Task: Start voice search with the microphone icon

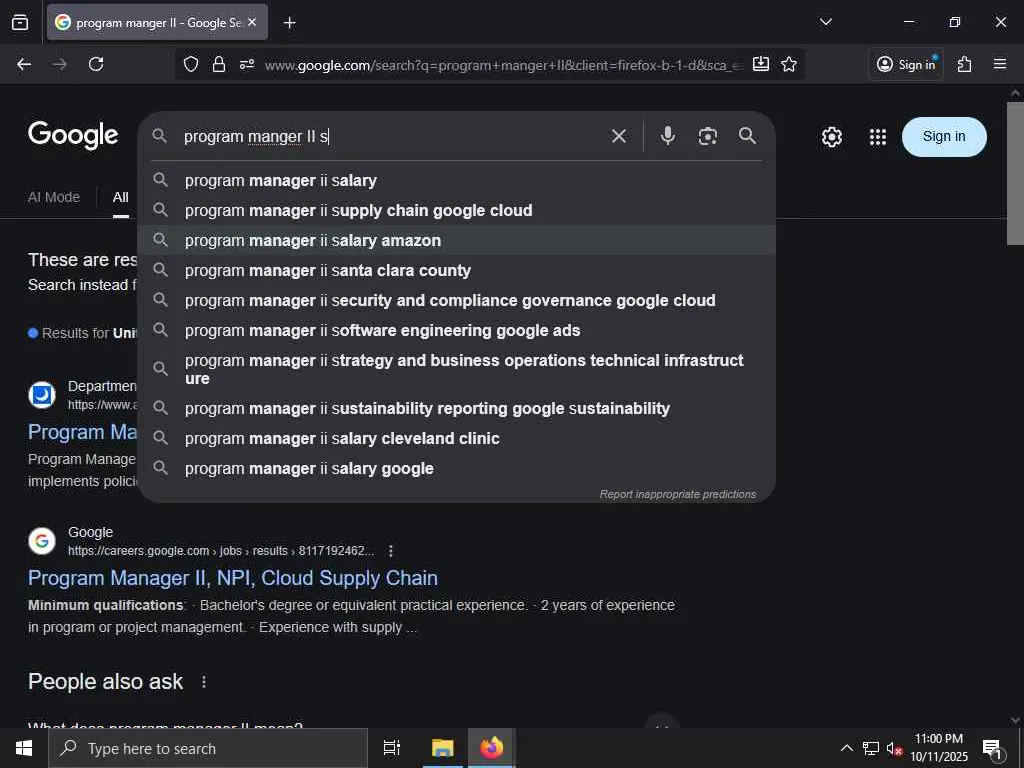Action: [x=667, y=136]
